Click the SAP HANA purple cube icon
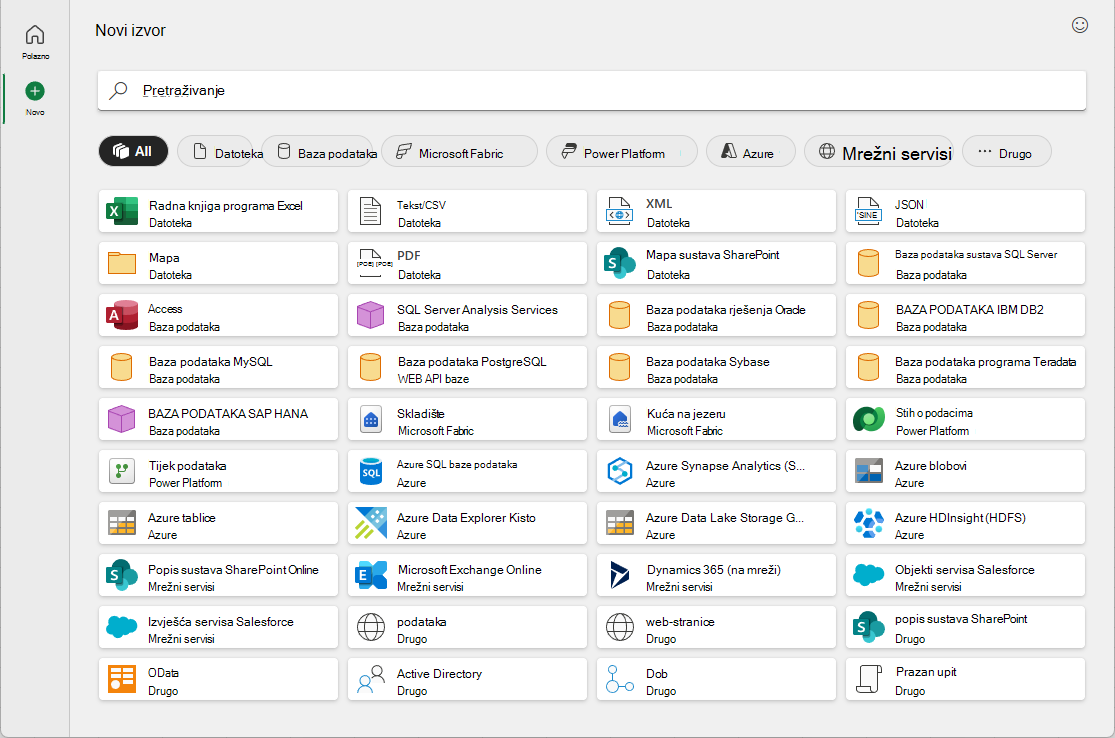The image size is (1115, 738). [122, 419]
